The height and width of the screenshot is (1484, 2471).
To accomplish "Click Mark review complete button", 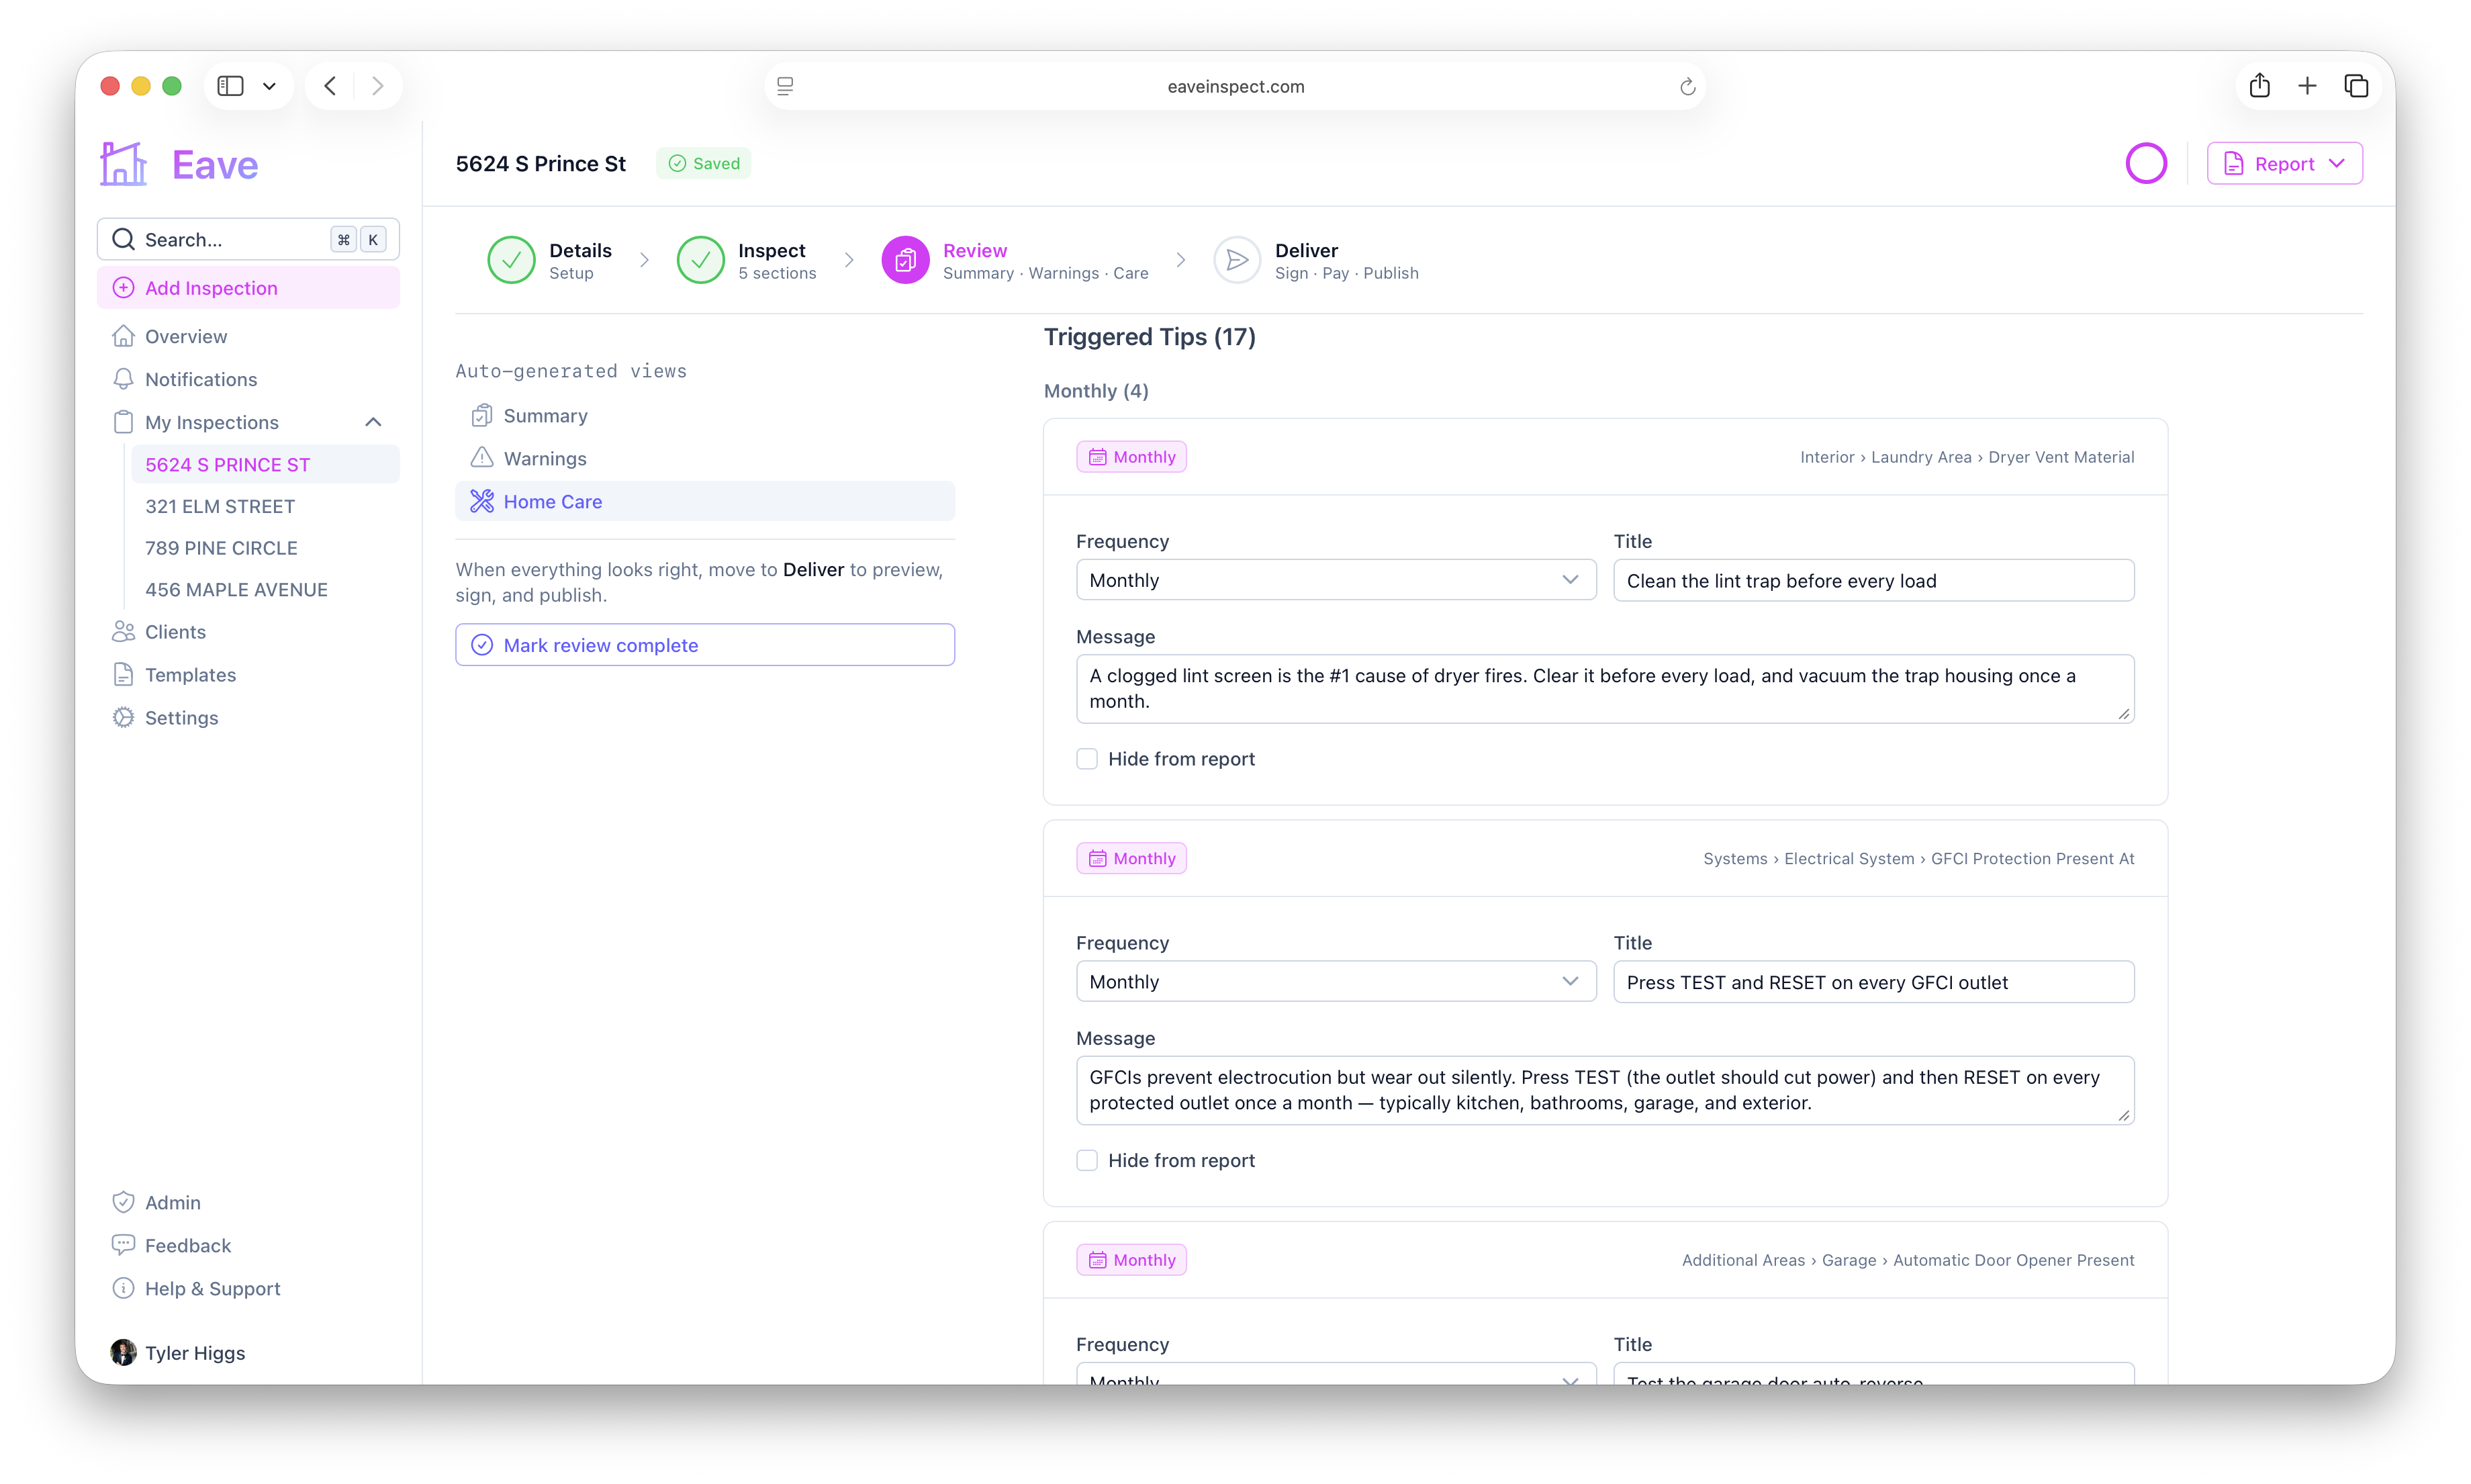I will coord(705,645).
